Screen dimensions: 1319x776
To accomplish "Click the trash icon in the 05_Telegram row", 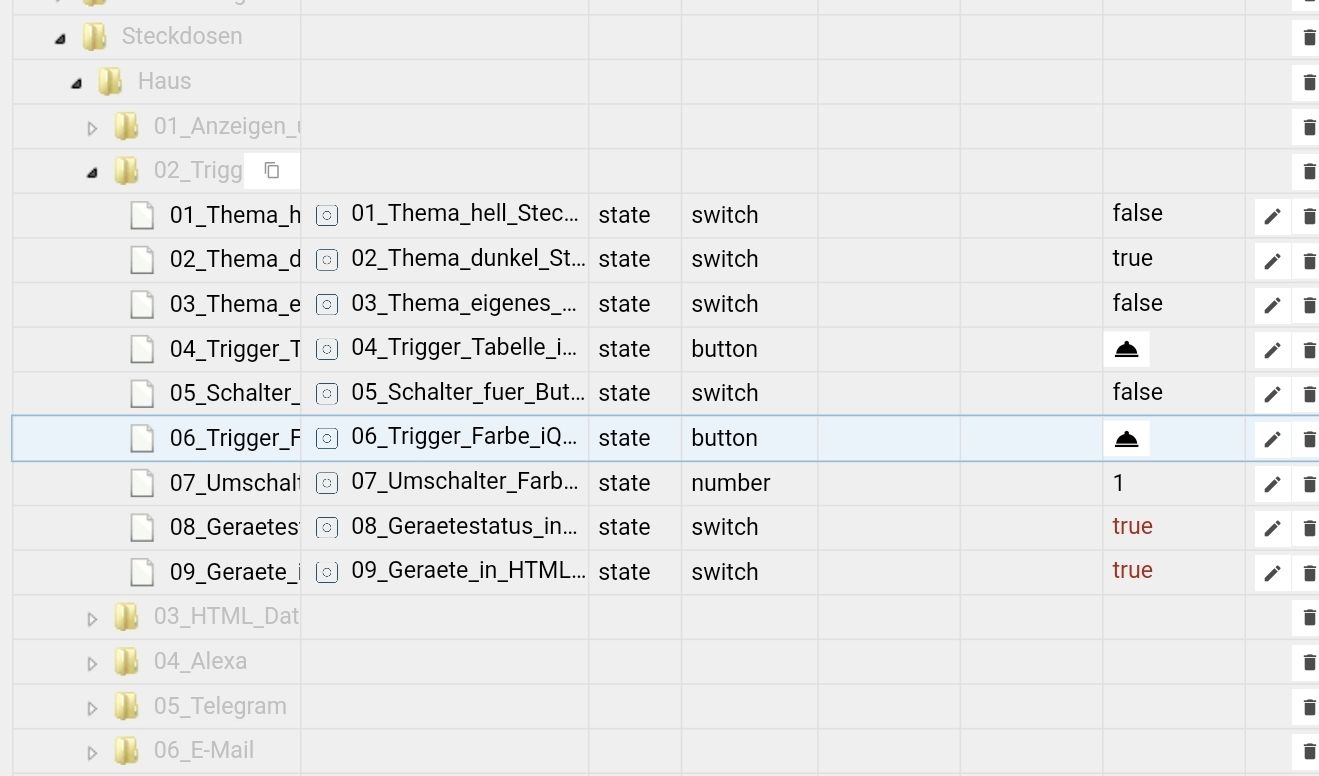I will (x=1308, y=707).
